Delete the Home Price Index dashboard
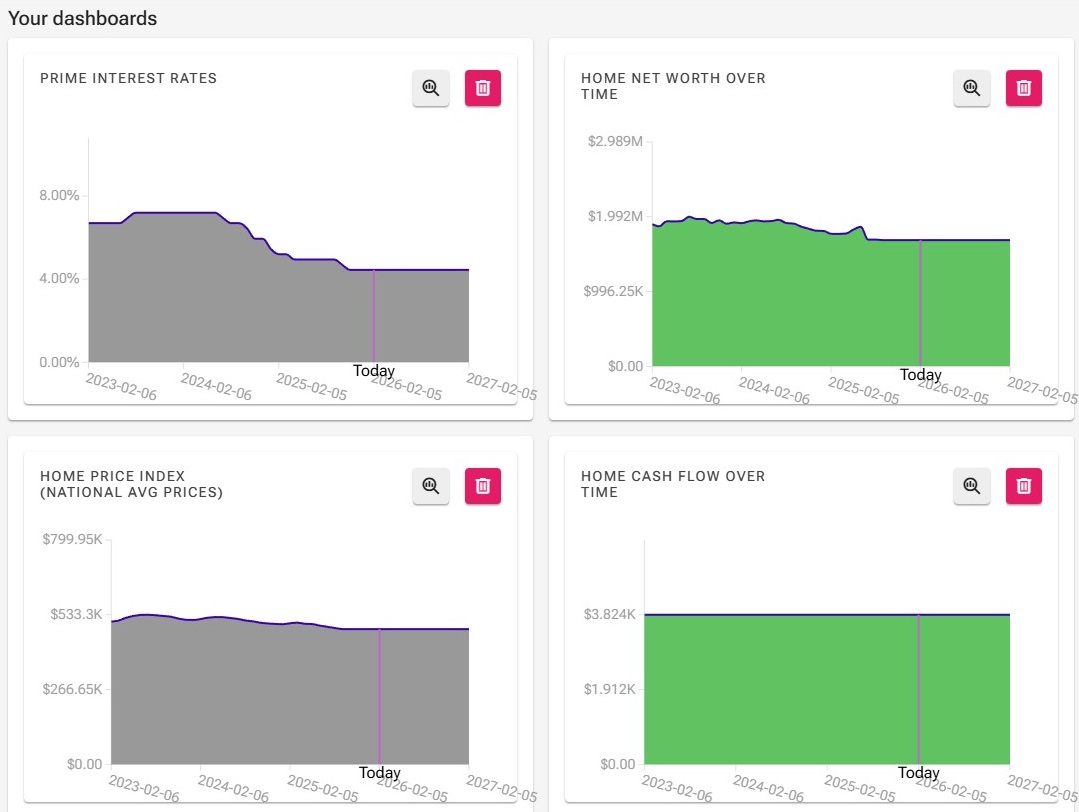Viewport: 1079px width, 812px height. pos(483,486)
